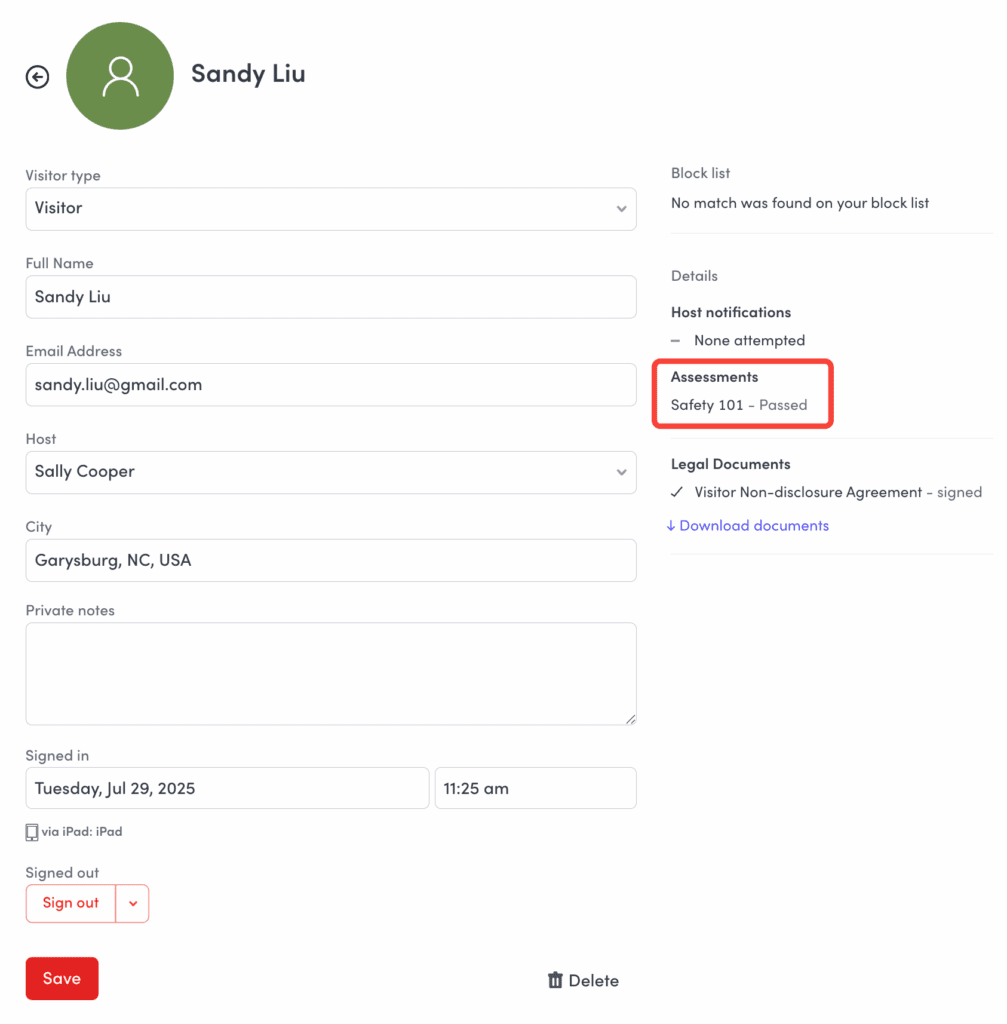Click the Safety 101 assessment result

pyautogui.click(x=739, y=405)
